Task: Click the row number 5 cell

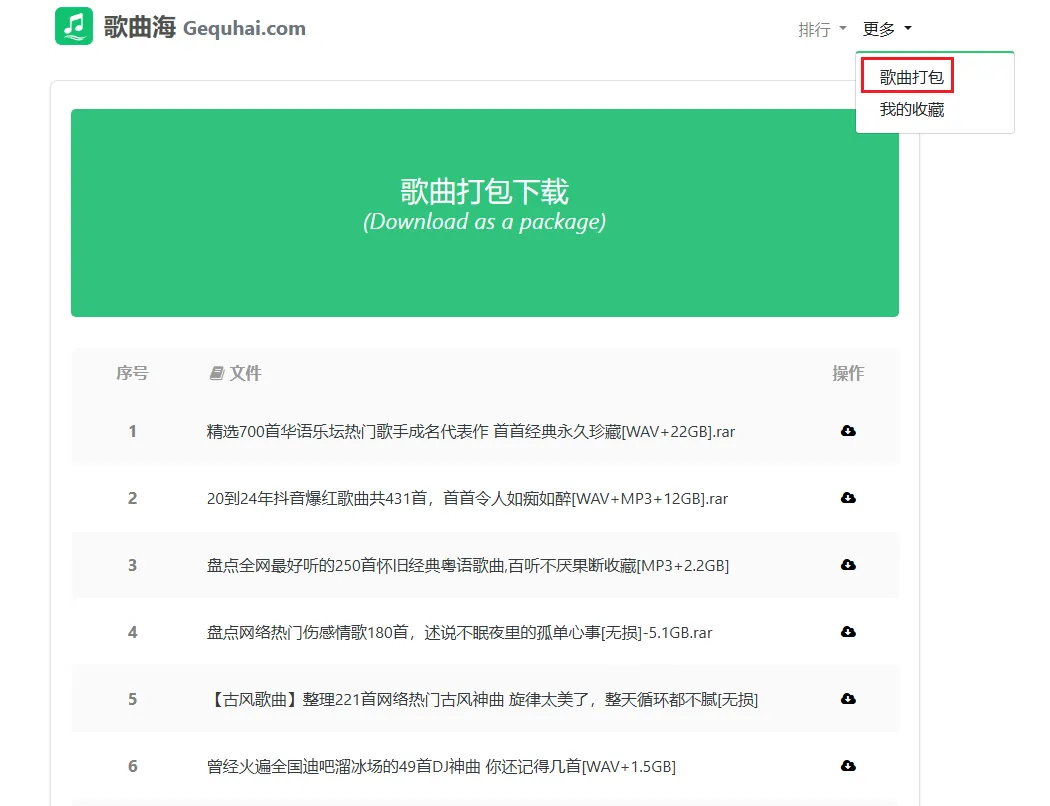Action: pos(133,699)
